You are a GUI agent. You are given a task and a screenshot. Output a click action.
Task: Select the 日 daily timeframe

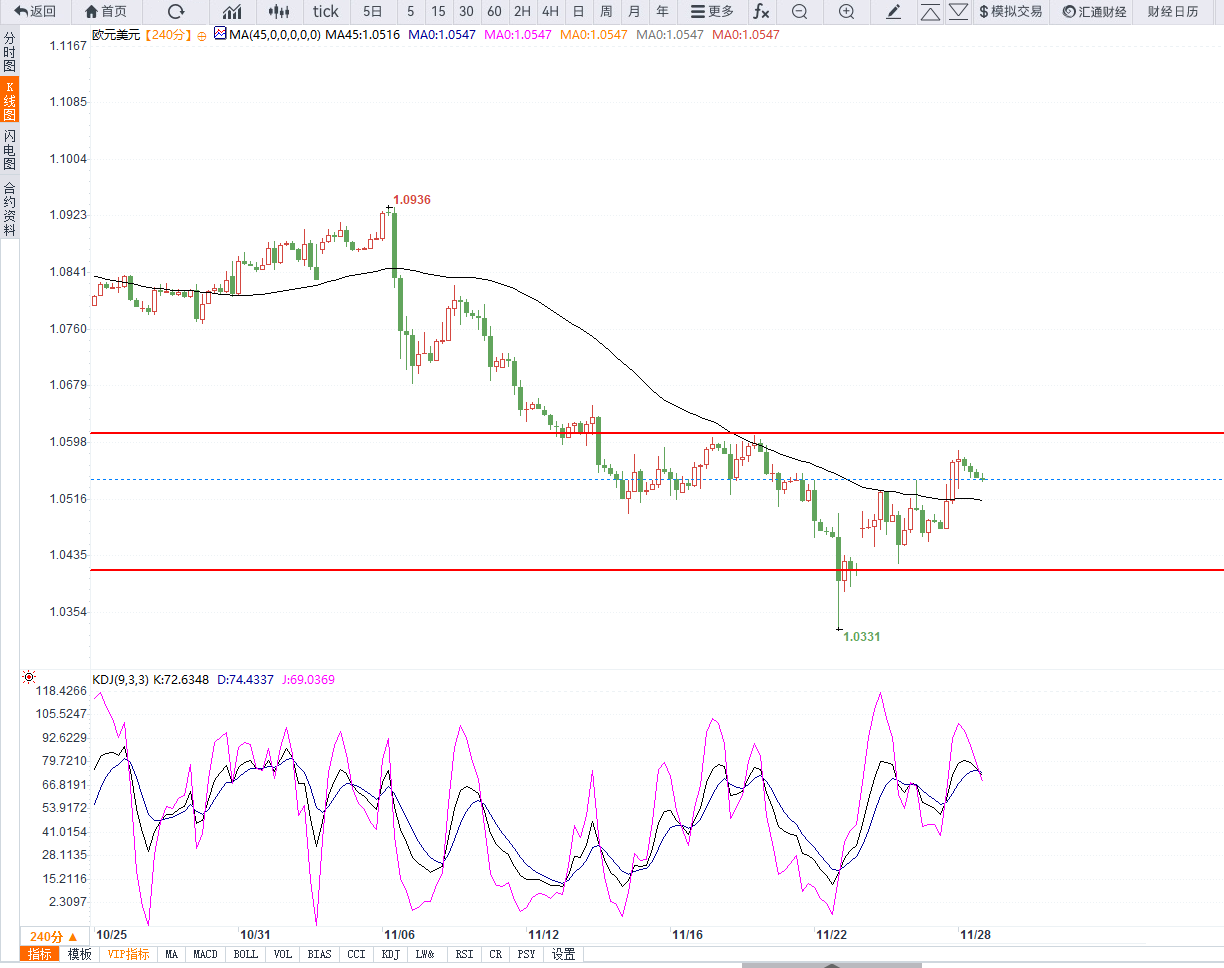coord(578,12)
